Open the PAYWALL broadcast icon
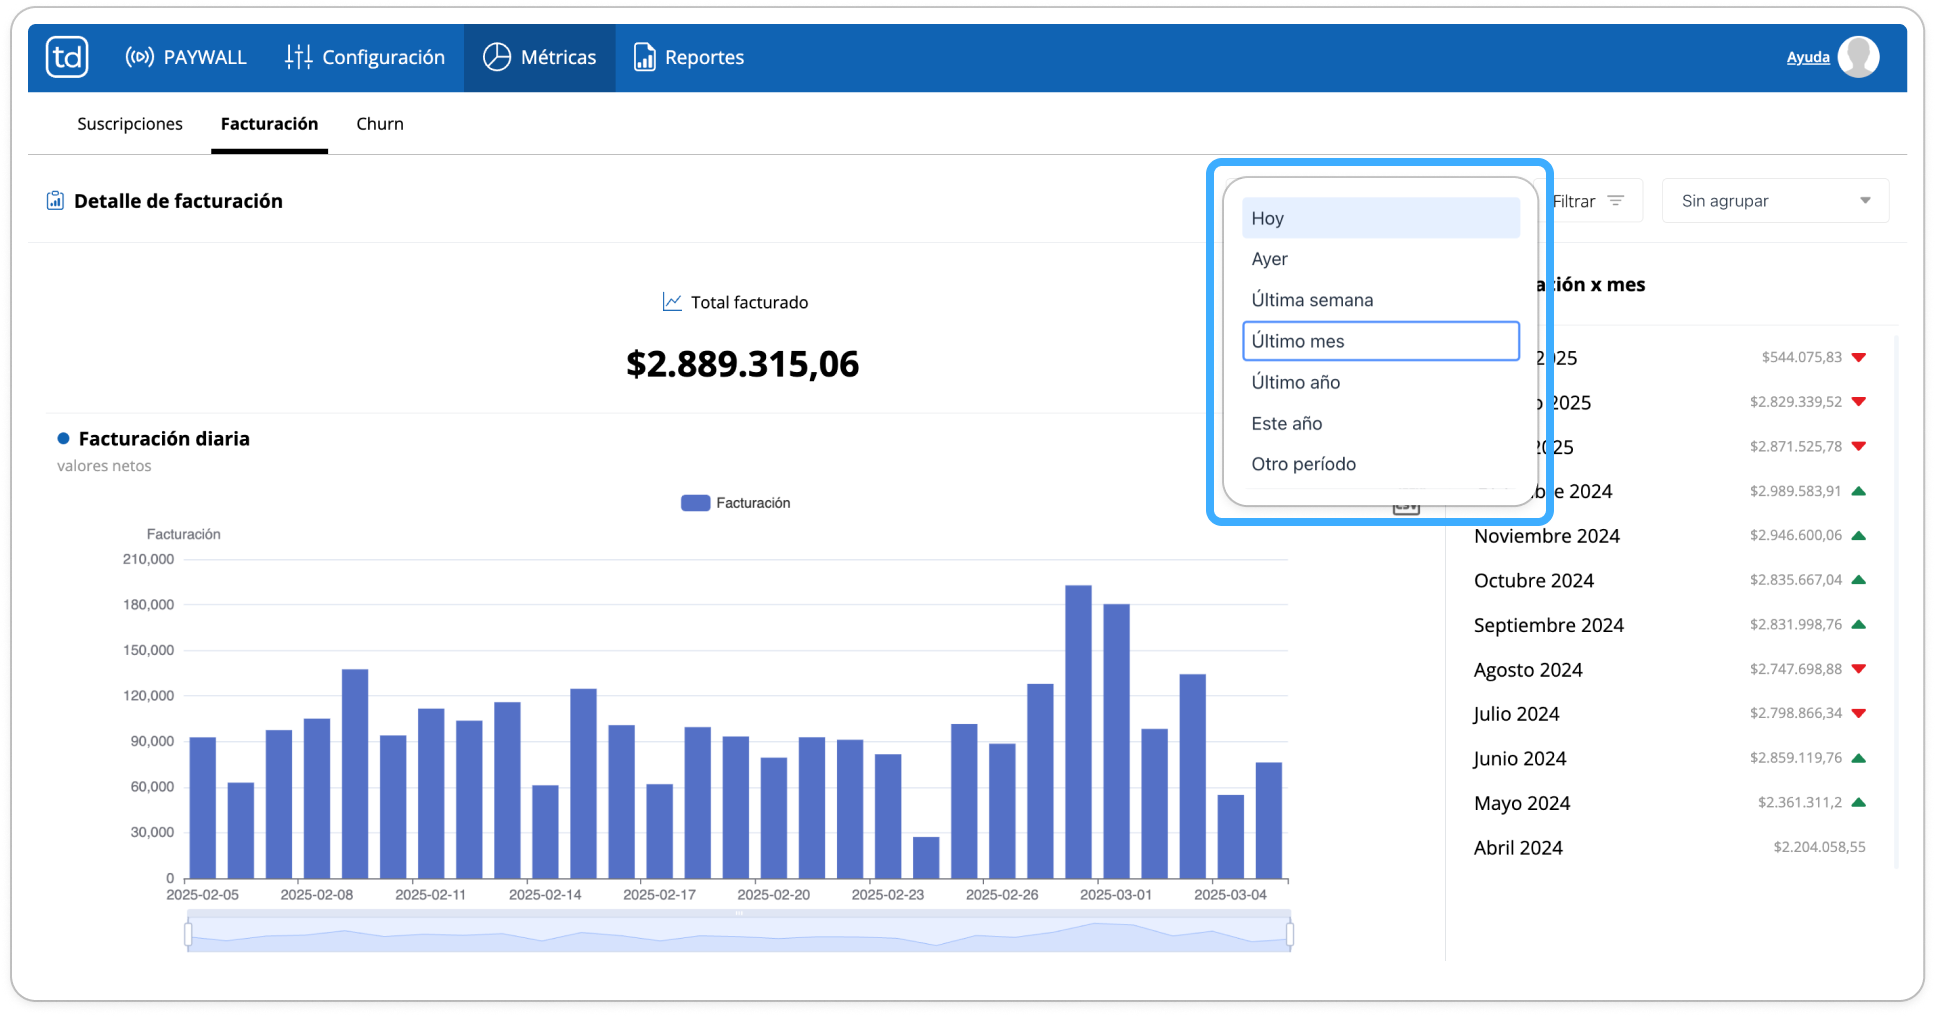The width and height of the screenshot is (1936, 1016). click(x=139, y=57)
